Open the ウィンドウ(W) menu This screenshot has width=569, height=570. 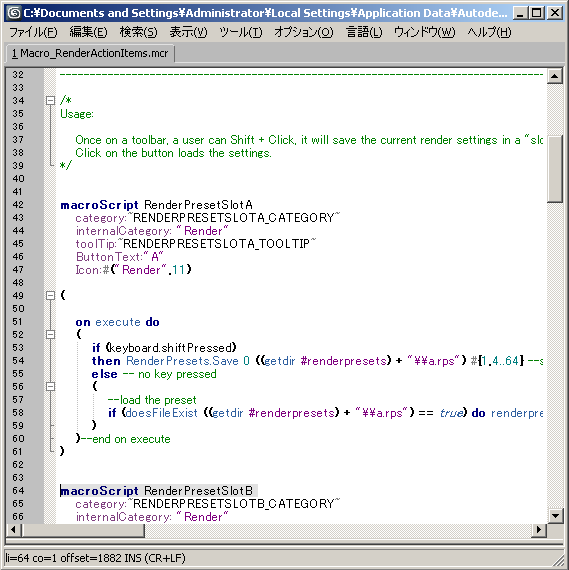click(424, 32)
